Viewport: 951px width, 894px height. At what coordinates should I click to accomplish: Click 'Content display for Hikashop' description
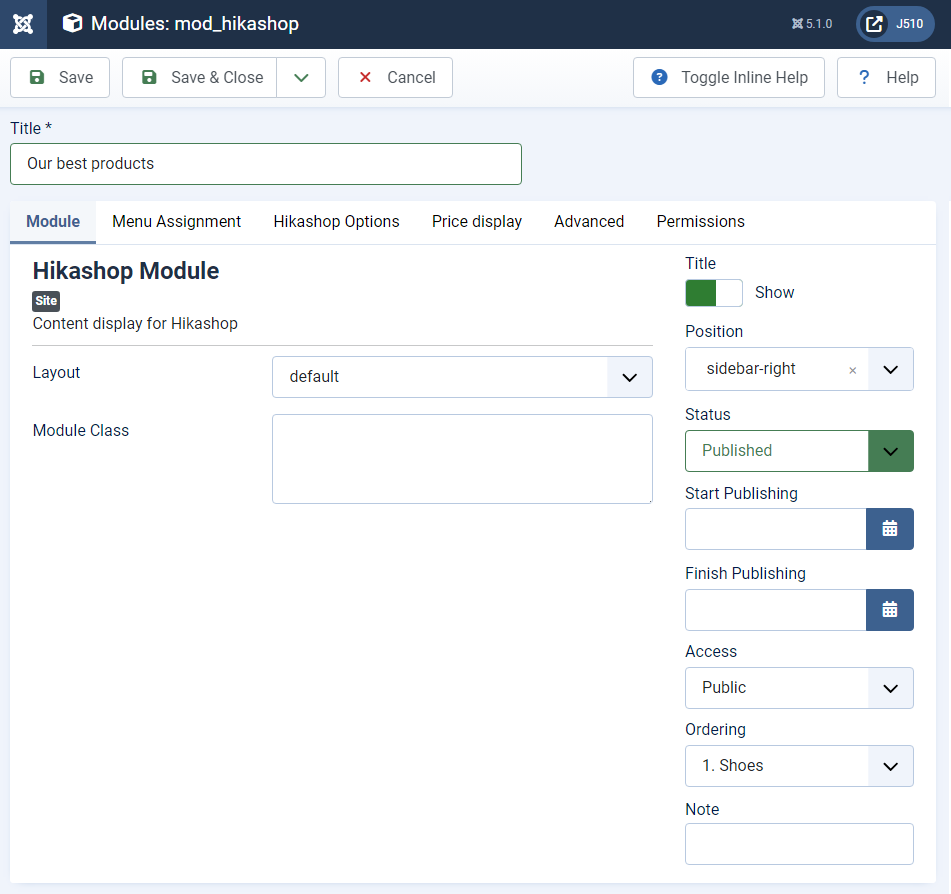[x=135, y=323]
